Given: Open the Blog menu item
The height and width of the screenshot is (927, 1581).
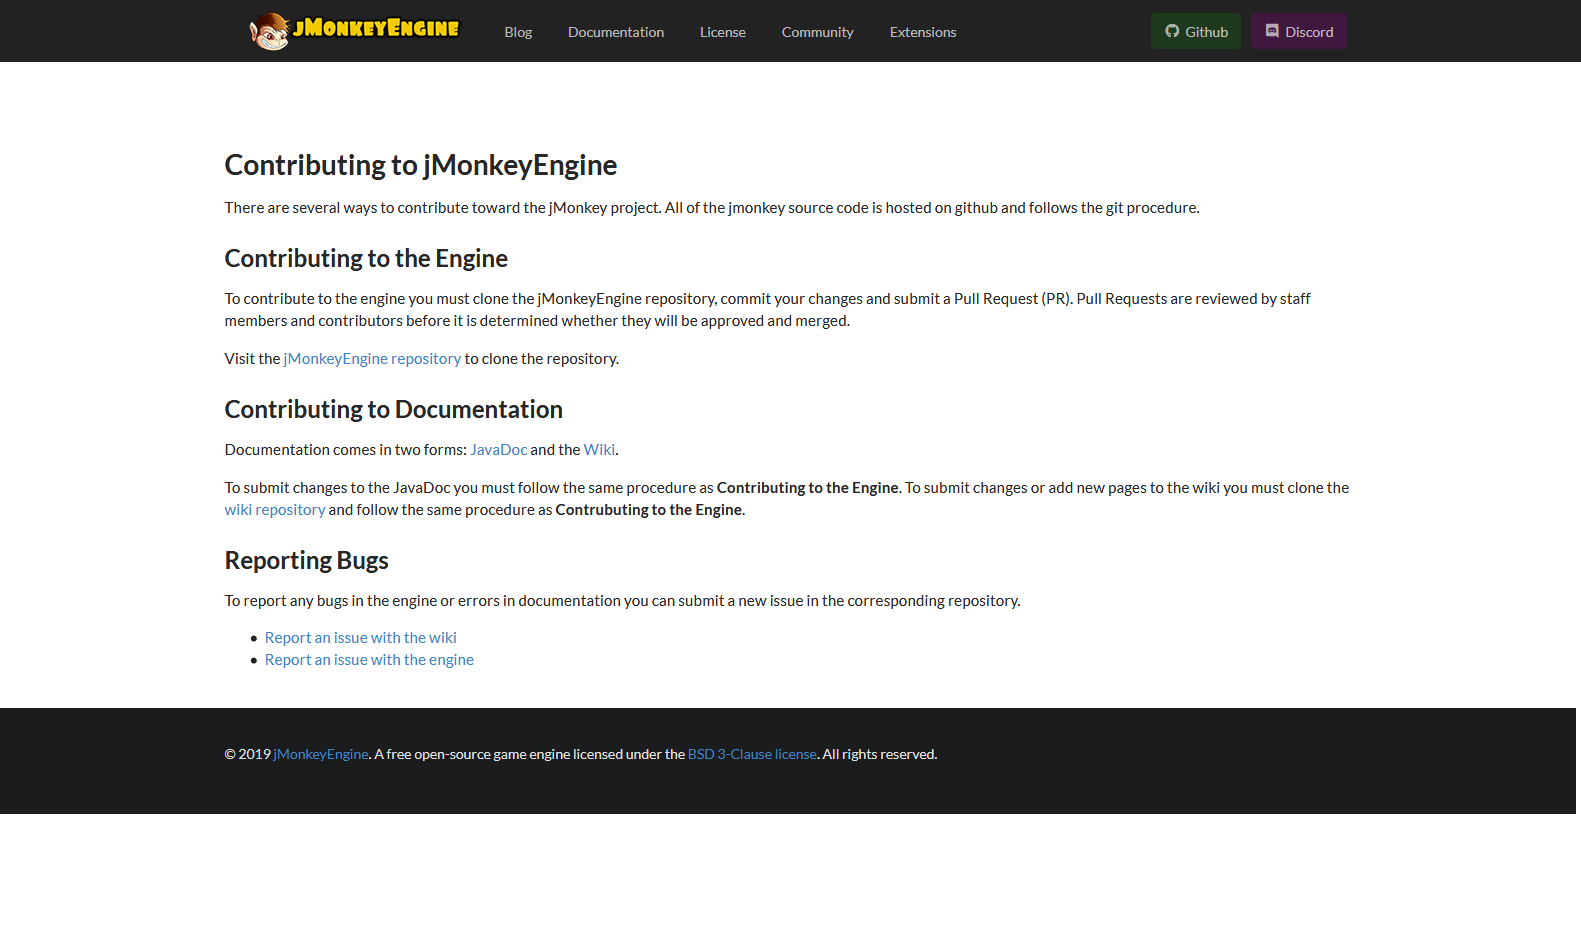Looking at the screenshot, I should (x=518, y=32).
